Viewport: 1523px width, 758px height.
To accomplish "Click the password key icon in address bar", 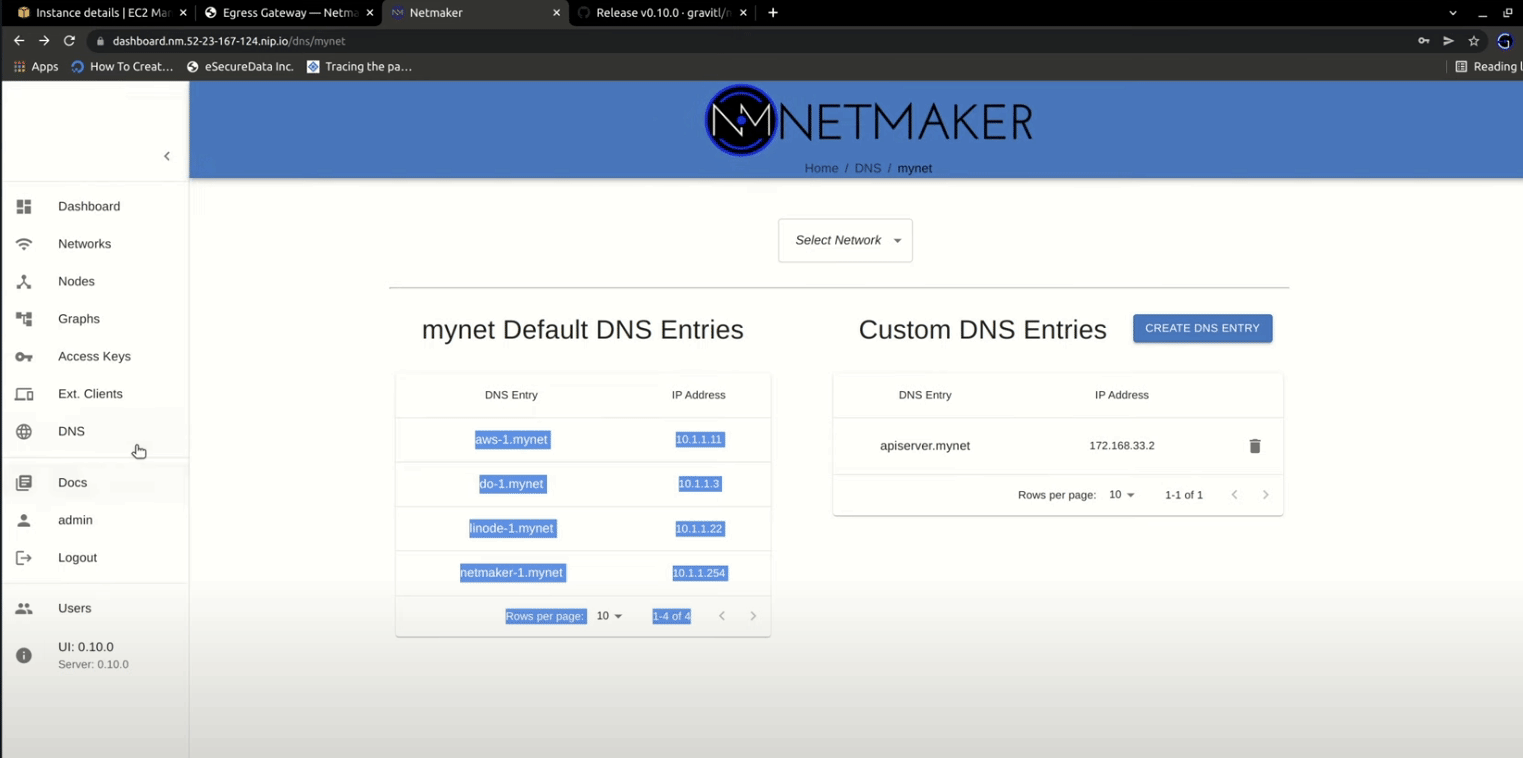I will [1423, 41].
